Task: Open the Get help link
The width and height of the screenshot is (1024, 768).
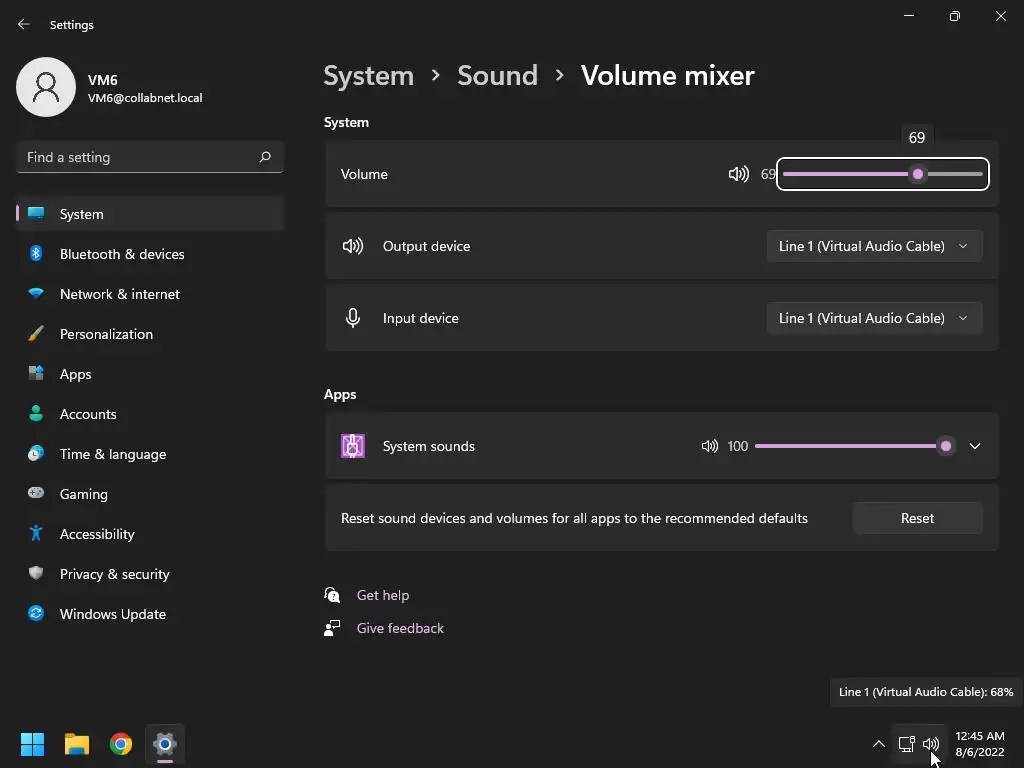Action: (383, 595)
